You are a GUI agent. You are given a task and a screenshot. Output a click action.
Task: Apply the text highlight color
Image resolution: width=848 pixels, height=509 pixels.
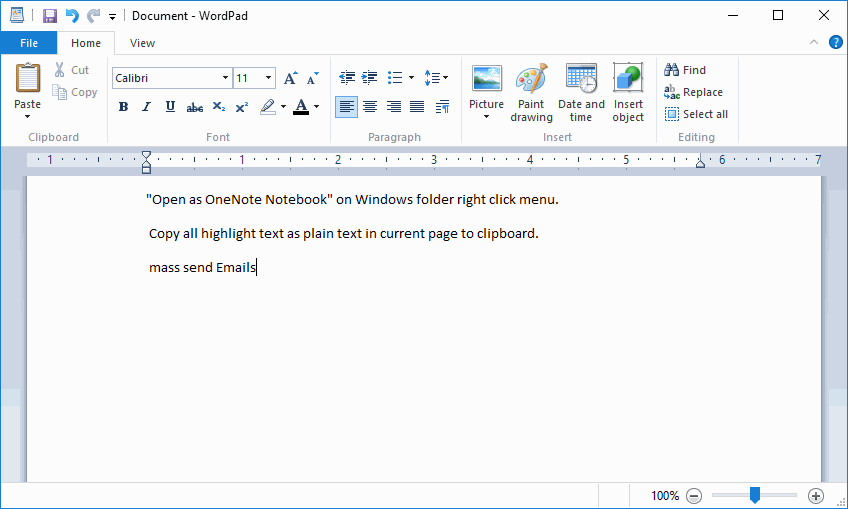click(268, 107)
